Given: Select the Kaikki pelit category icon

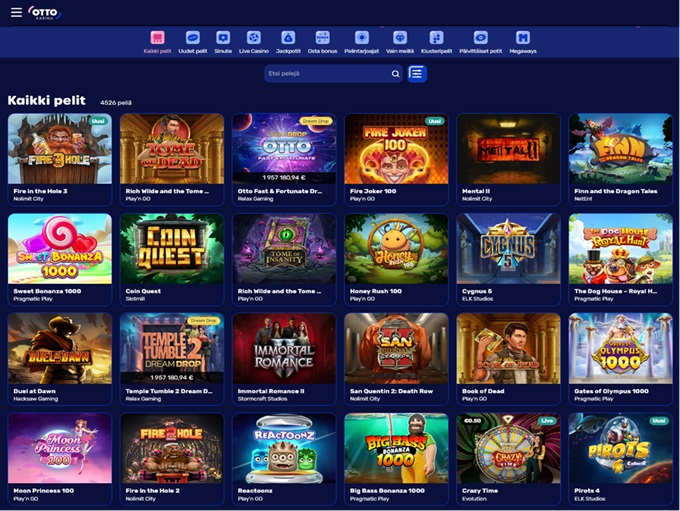Looking at the screenshot, I should click(157, 38).
